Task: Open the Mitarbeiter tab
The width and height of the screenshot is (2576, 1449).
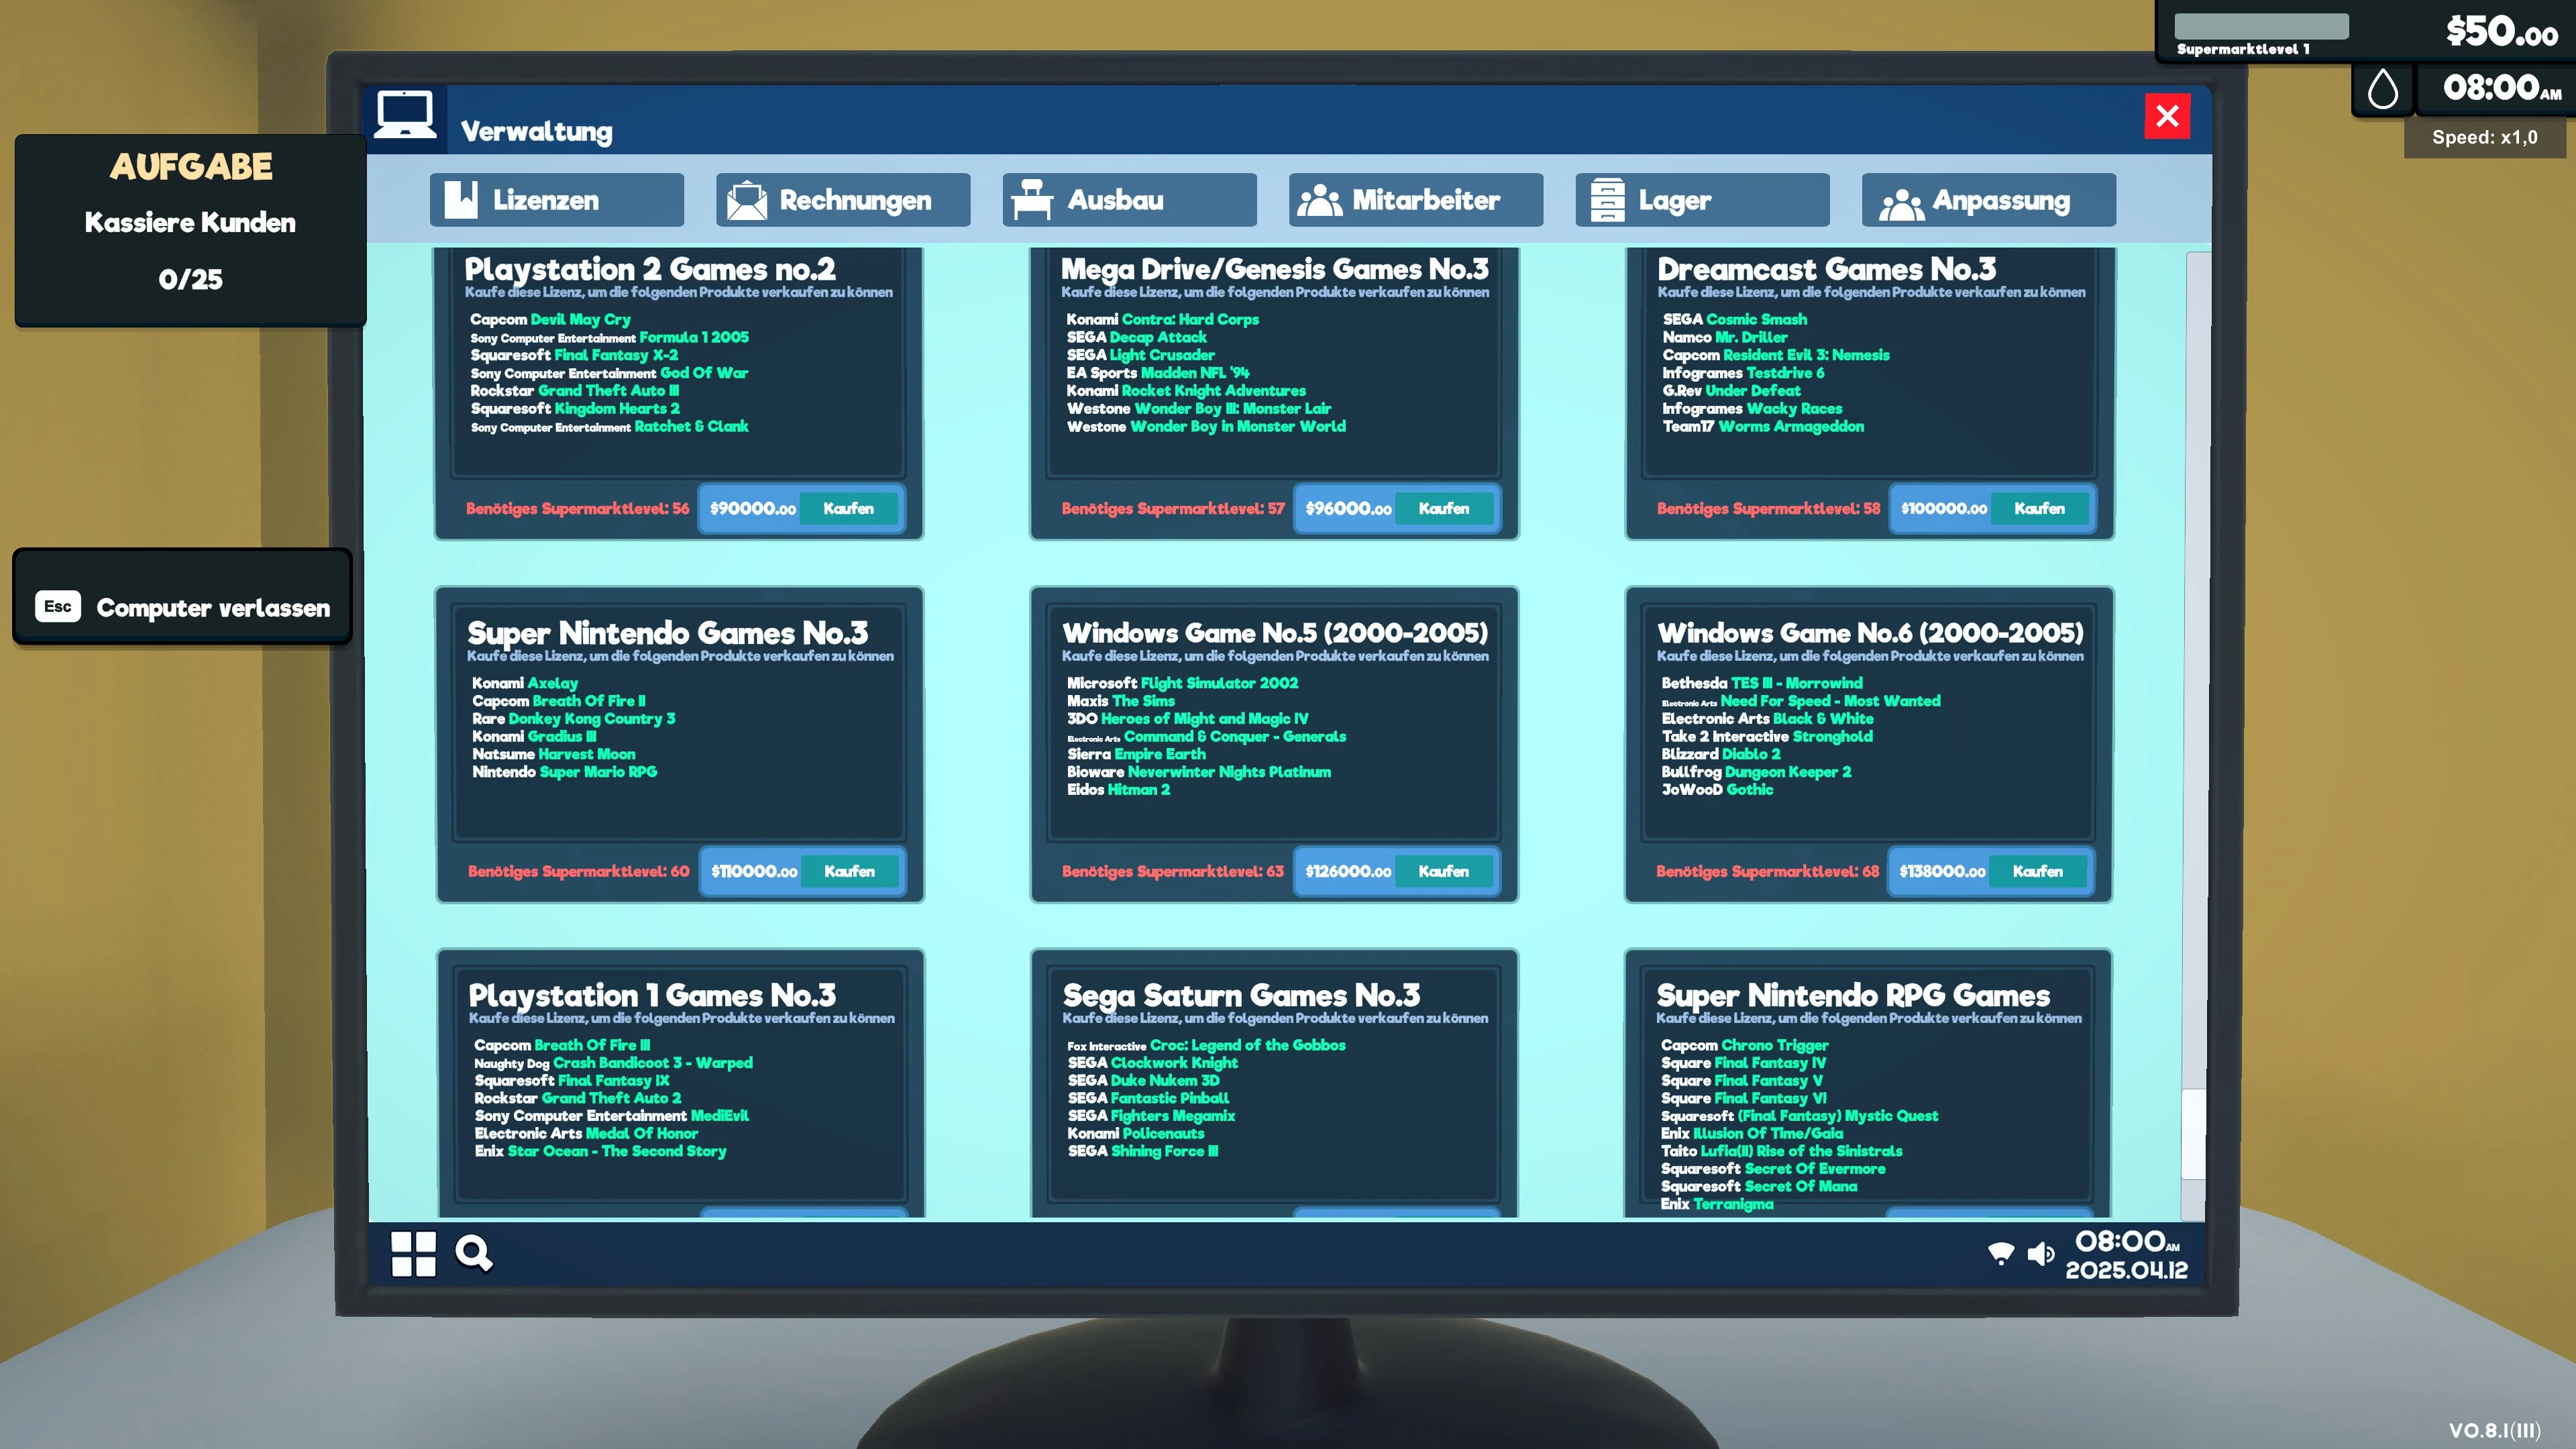Action: [1416, 200]
